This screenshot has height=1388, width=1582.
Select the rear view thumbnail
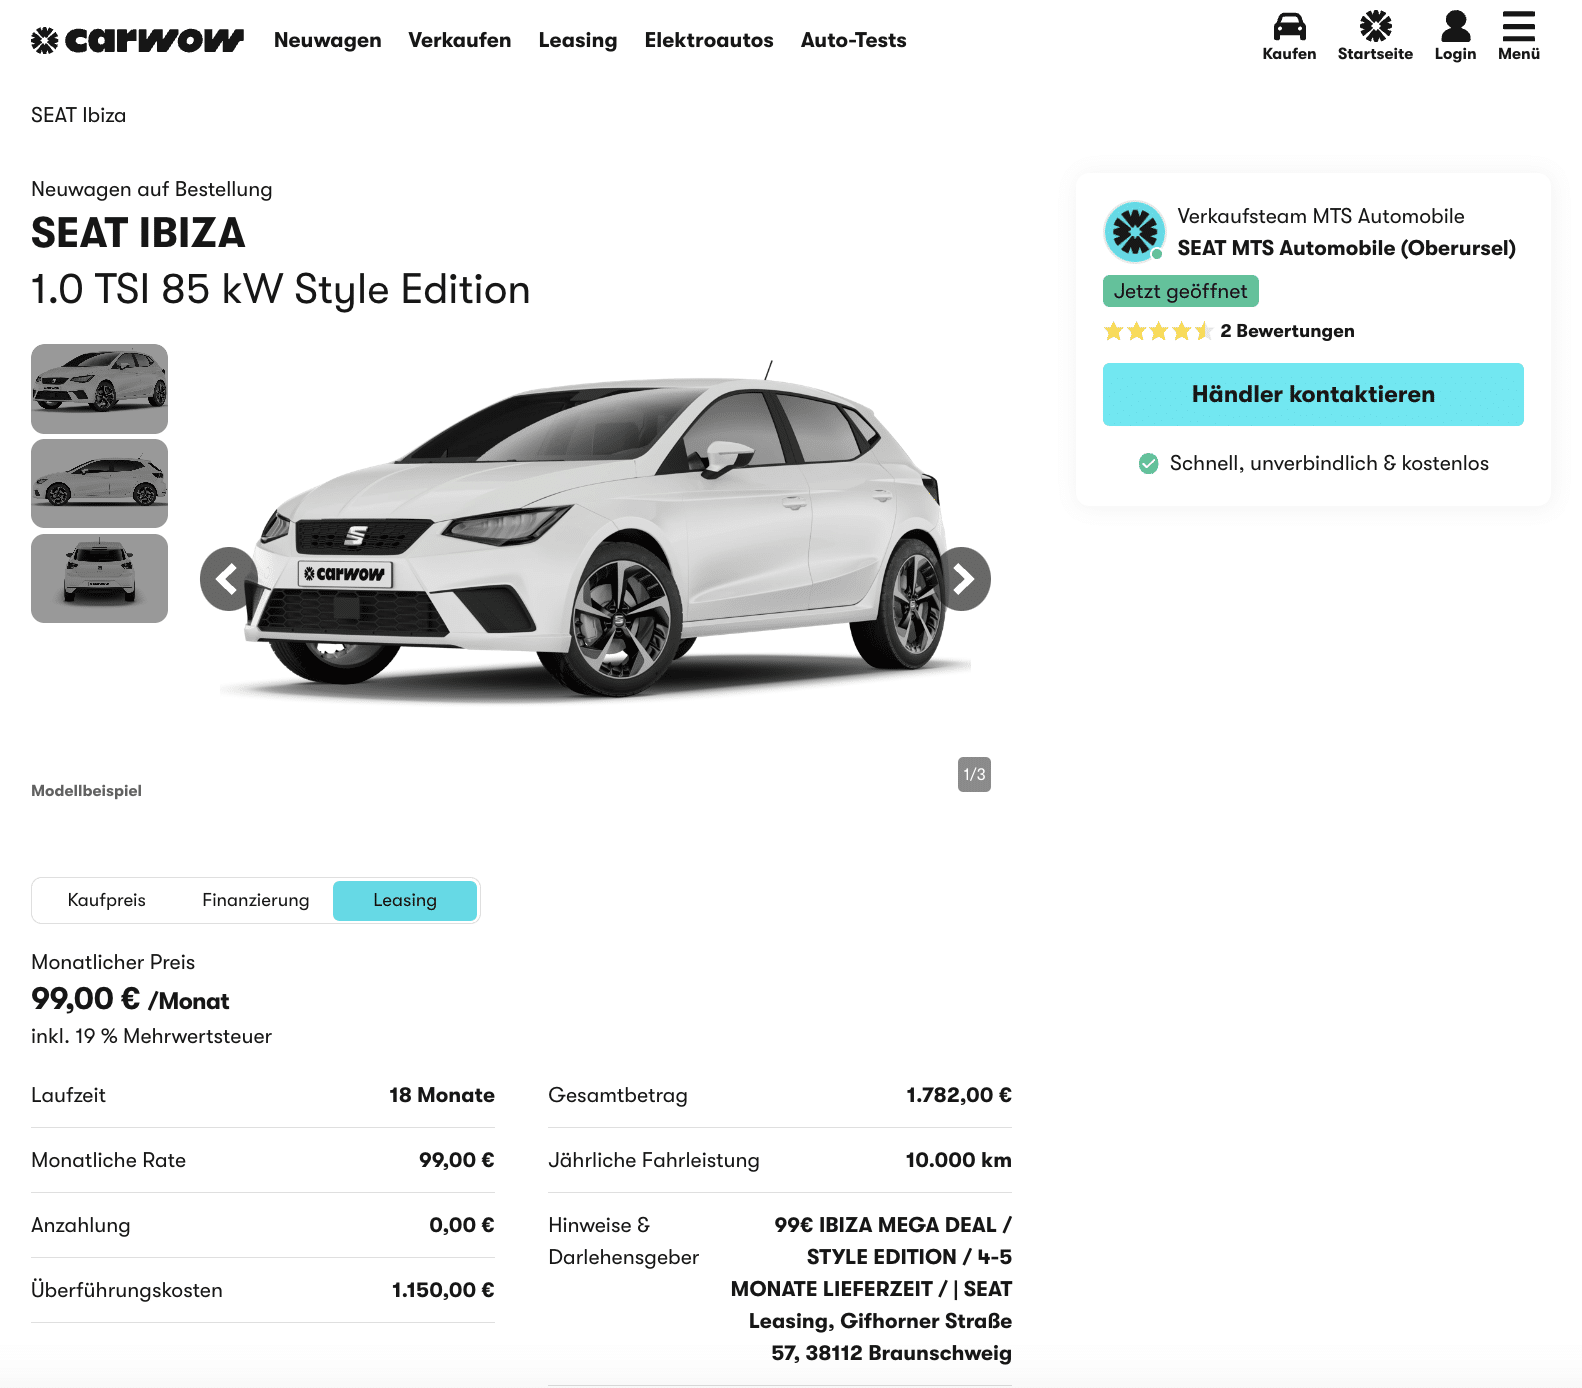99,578
